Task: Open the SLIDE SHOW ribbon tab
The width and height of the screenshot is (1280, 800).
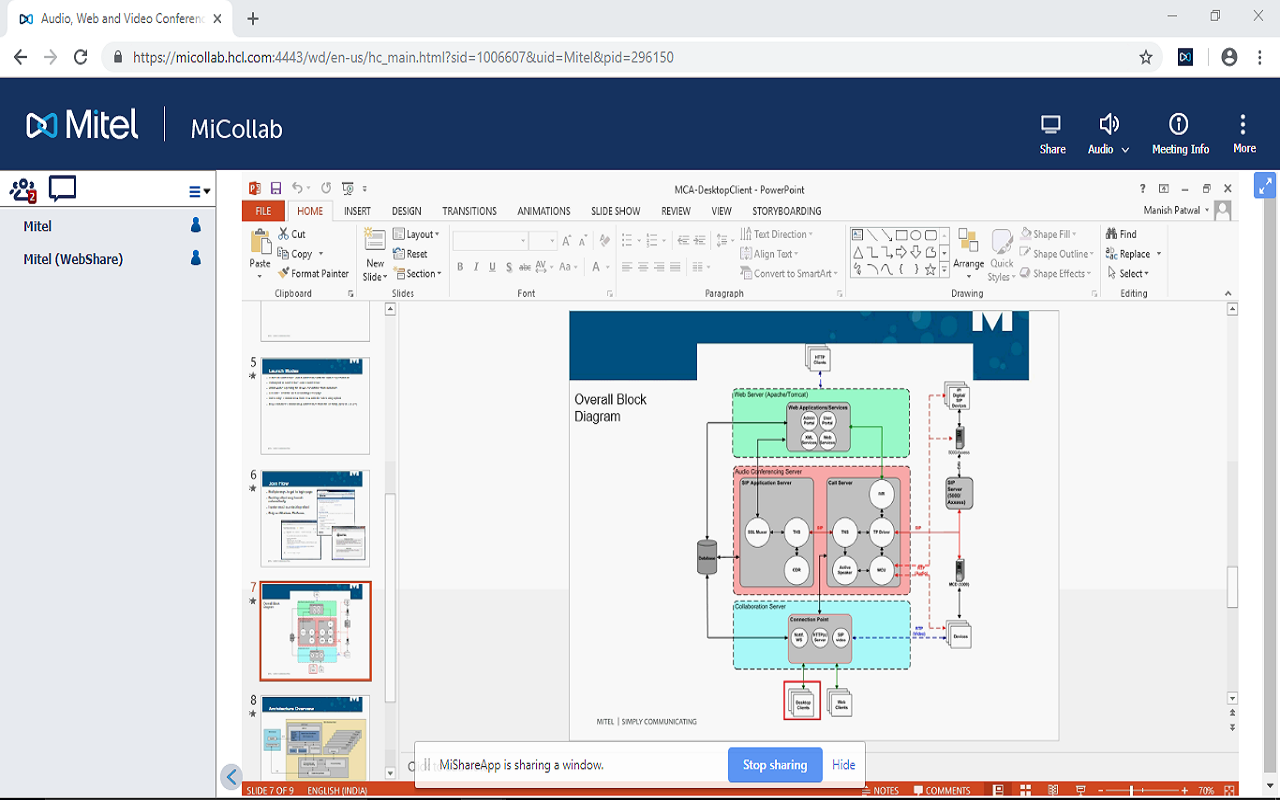Action: [615, 211]
